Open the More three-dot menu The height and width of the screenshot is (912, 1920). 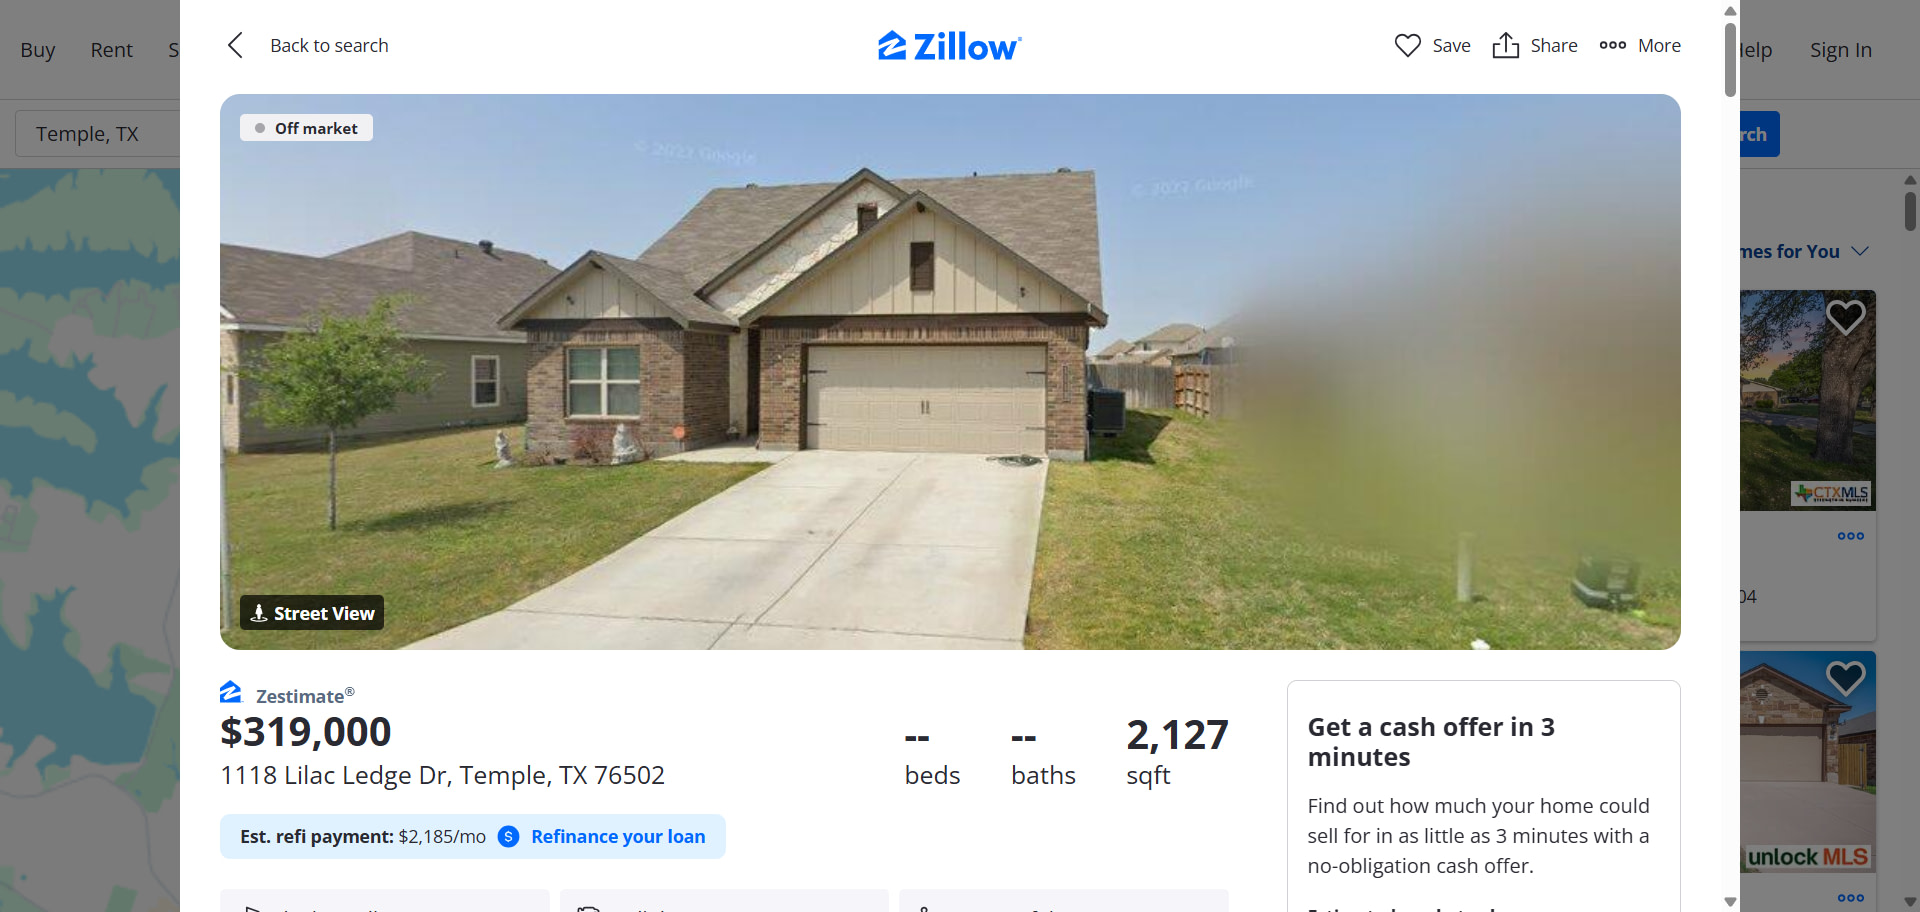tap(1612, 45)
